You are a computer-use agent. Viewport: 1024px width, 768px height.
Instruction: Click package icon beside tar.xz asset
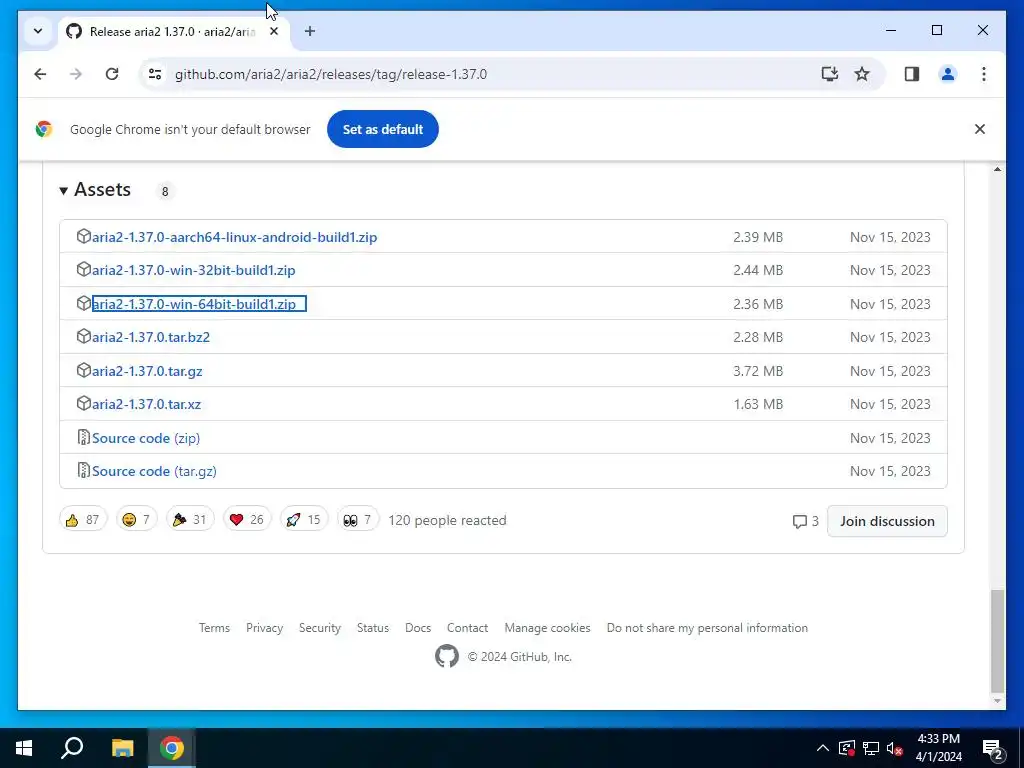click(x=84, y=404)
